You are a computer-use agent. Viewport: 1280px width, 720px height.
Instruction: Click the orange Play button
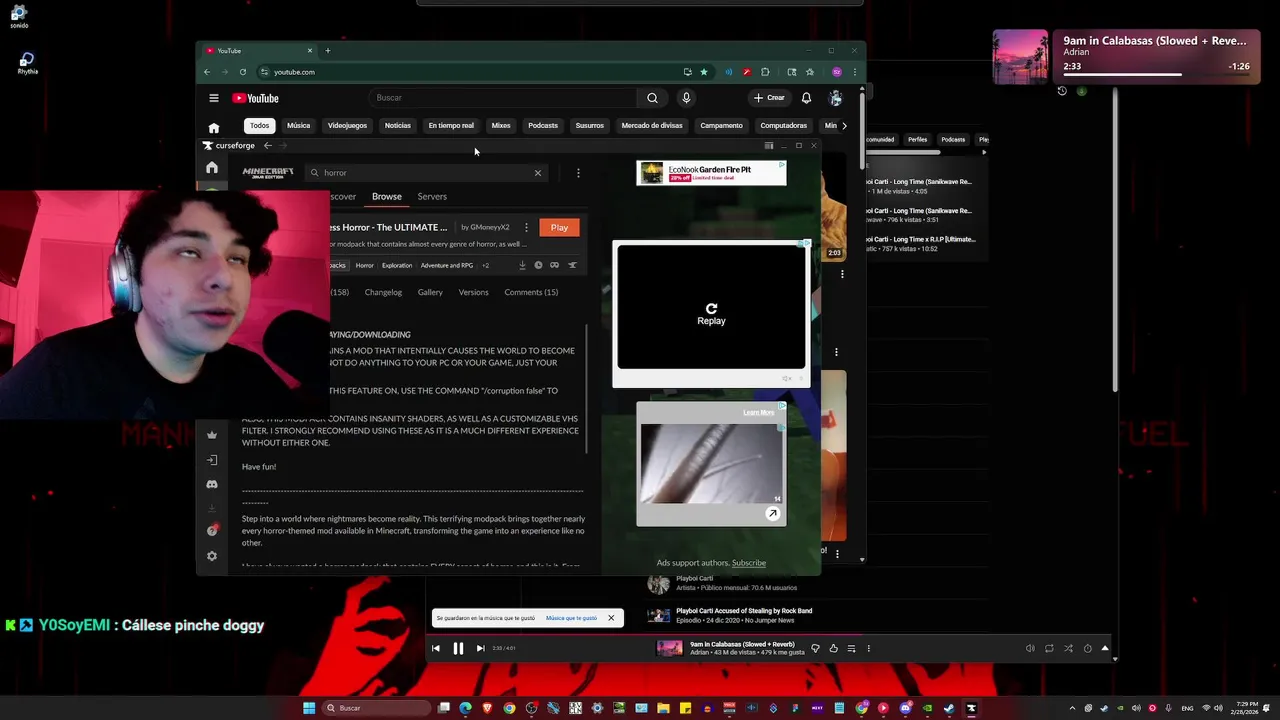pos(559,228)
